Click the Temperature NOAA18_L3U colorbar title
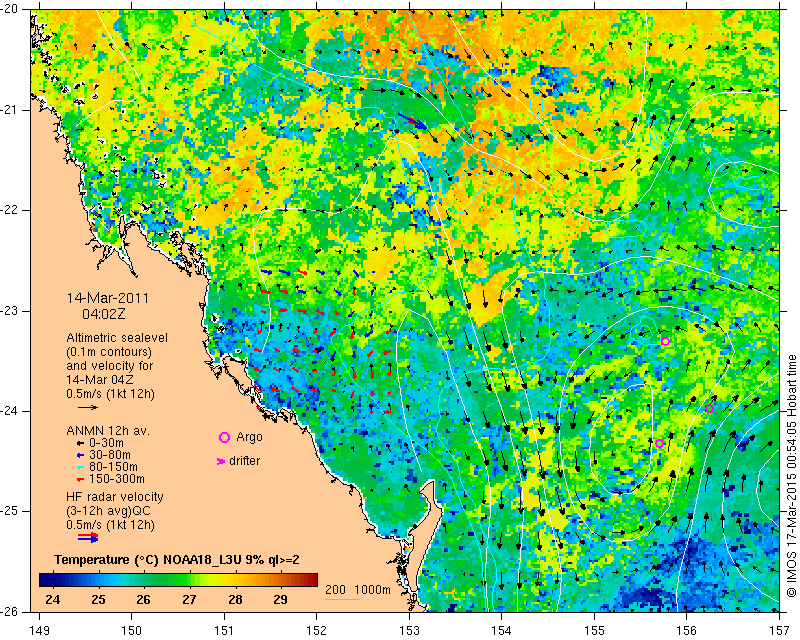Screen dimensions: 800x640 [x=177, y=560]
